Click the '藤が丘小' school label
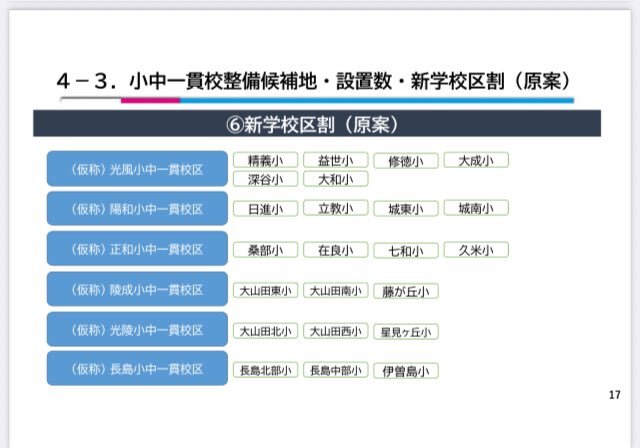 tap(406, 291)
